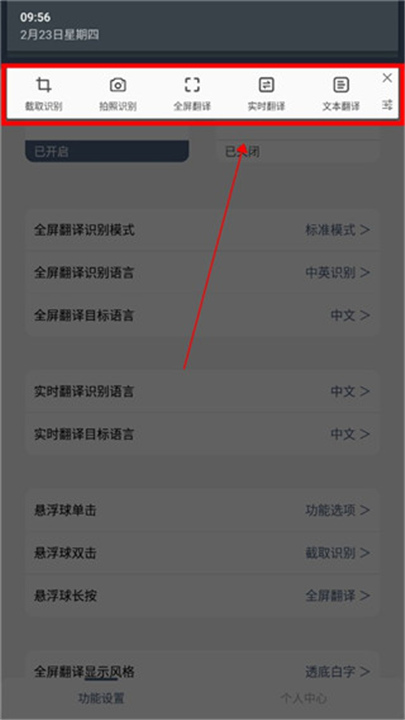The height and width of the screenshot is (720, 405).
Task: Select 实时翻译识别语言 row
Action: 202,391
